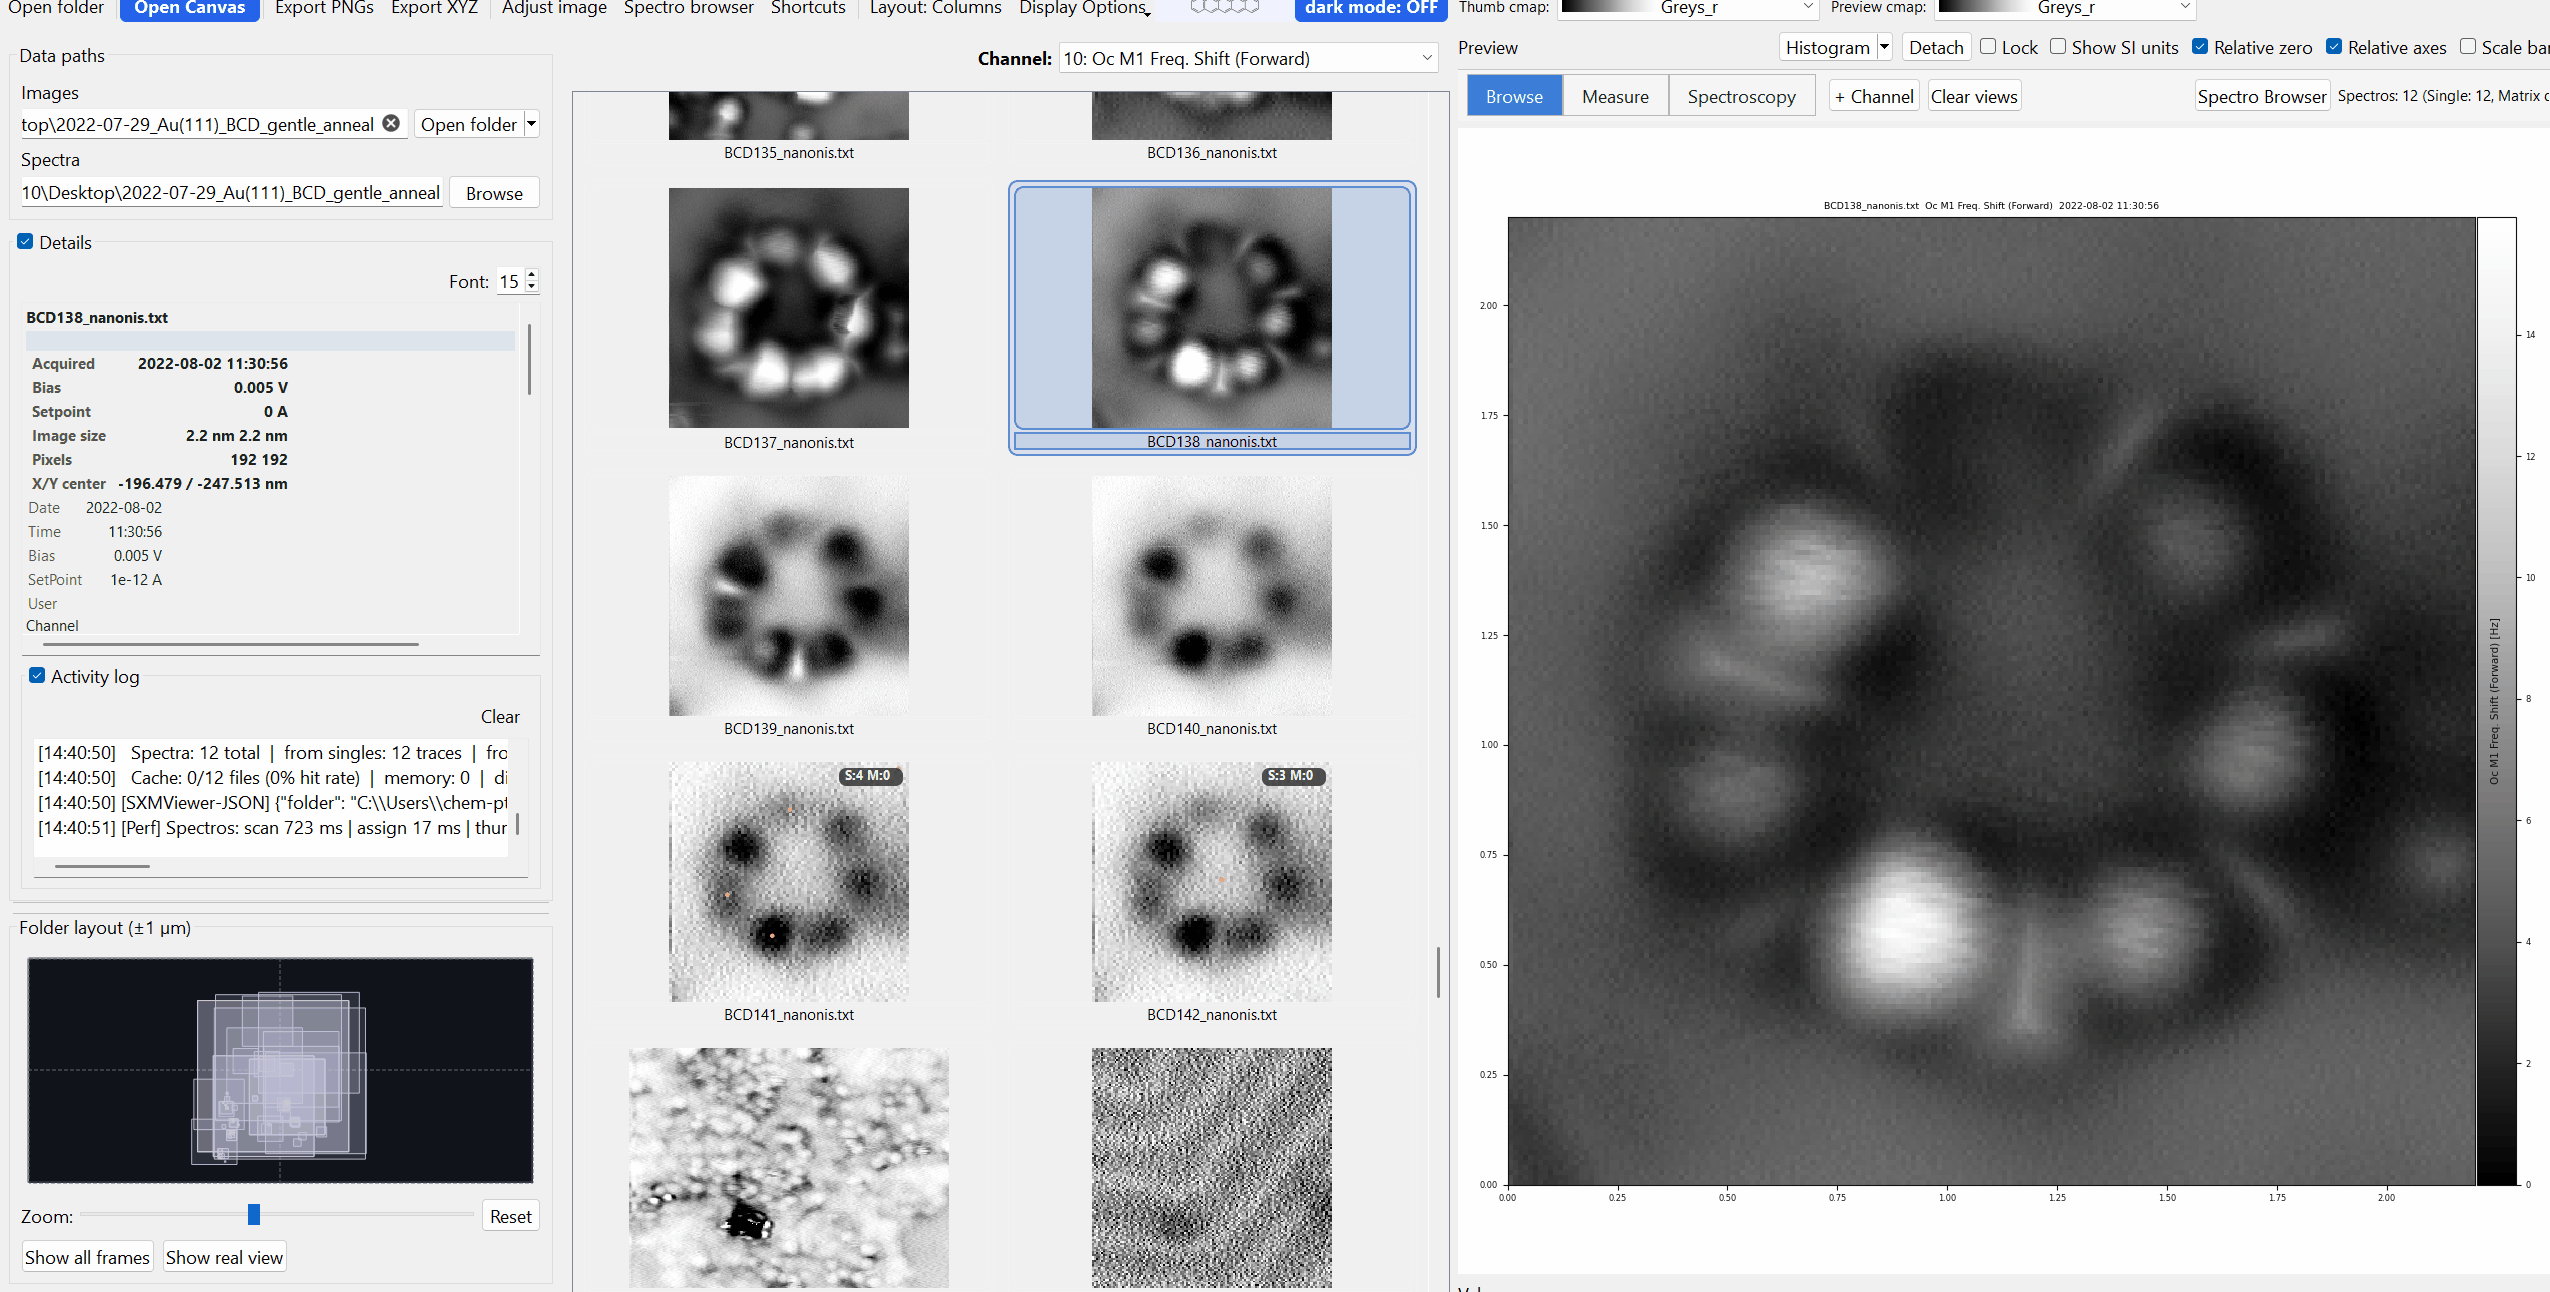Open the Spectro browser from the top toolbar

pyautogui.click(x=689, y=8)
